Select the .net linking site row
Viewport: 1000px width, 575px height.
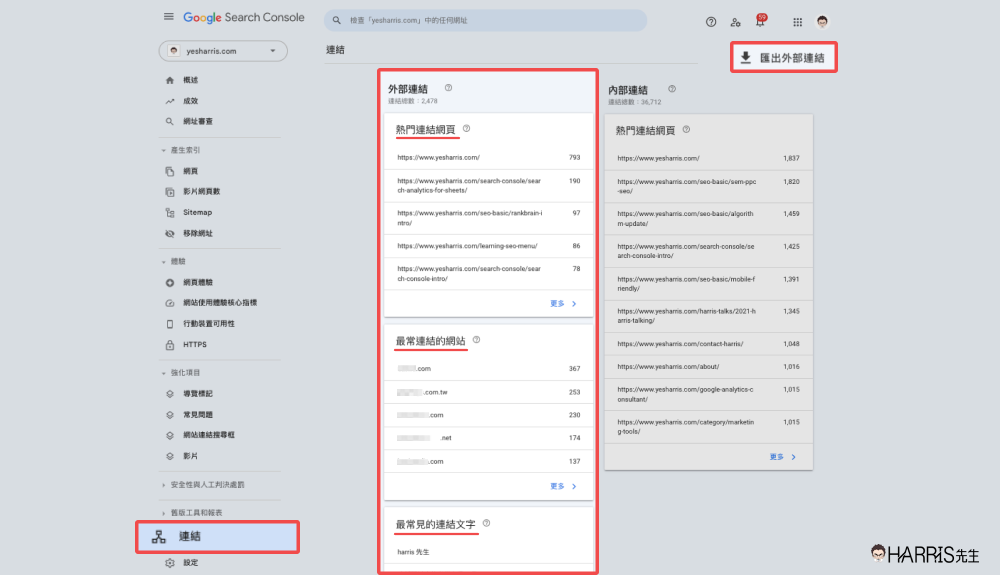coord(489,438)
